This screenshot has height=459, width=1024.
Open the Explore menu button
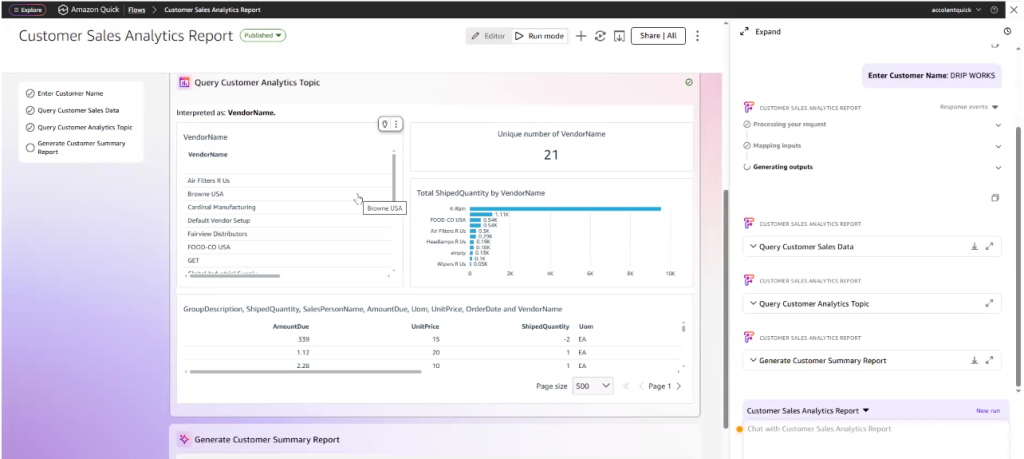[x=27, y=10]
